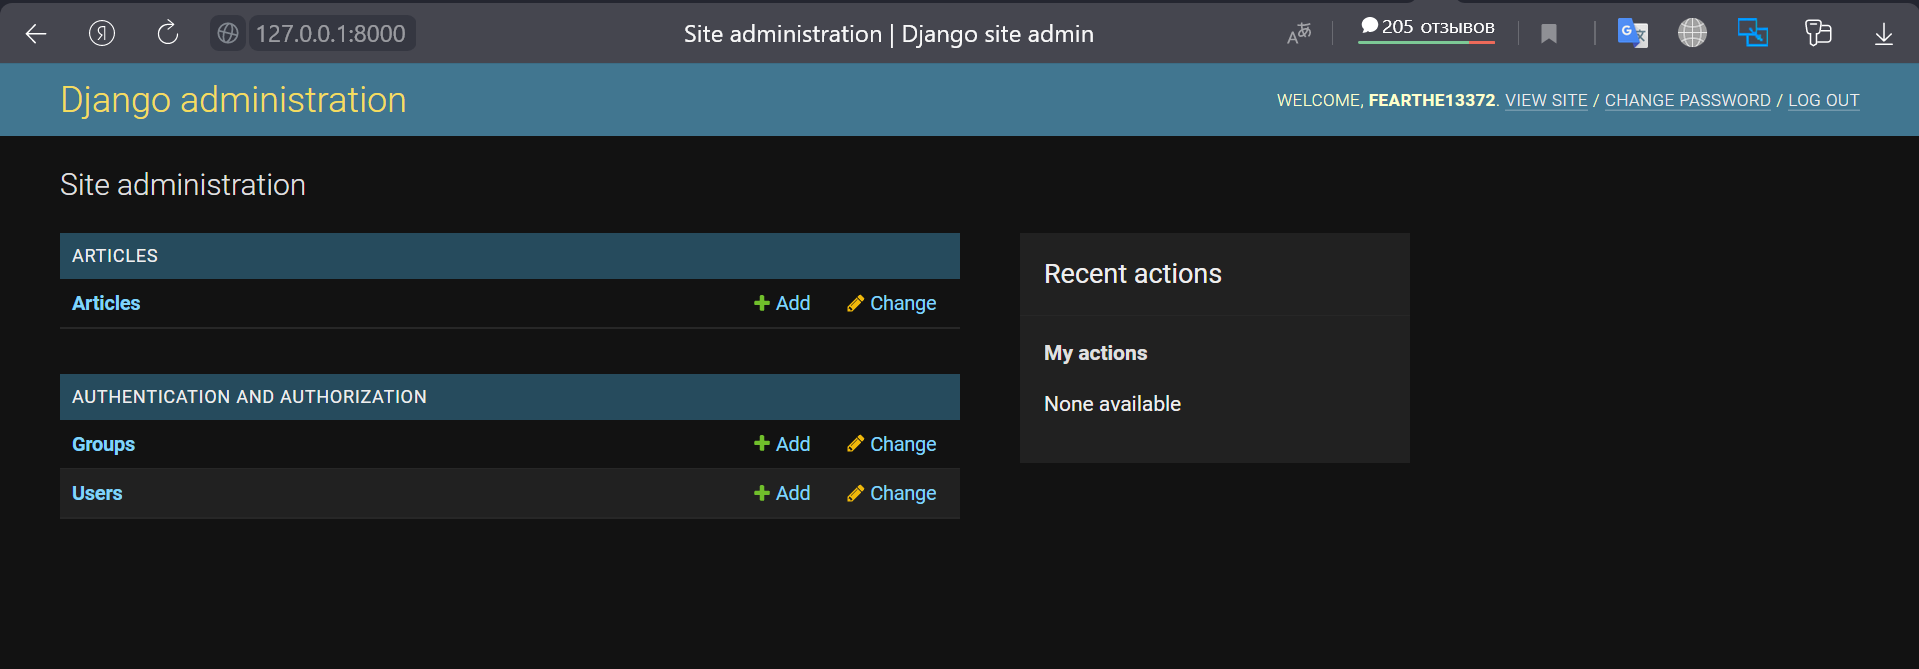Image resolution: width=1919 pixels, height=669 pixels.
Task: Click the Django administration header title
Action: click(x=233, y=100)
